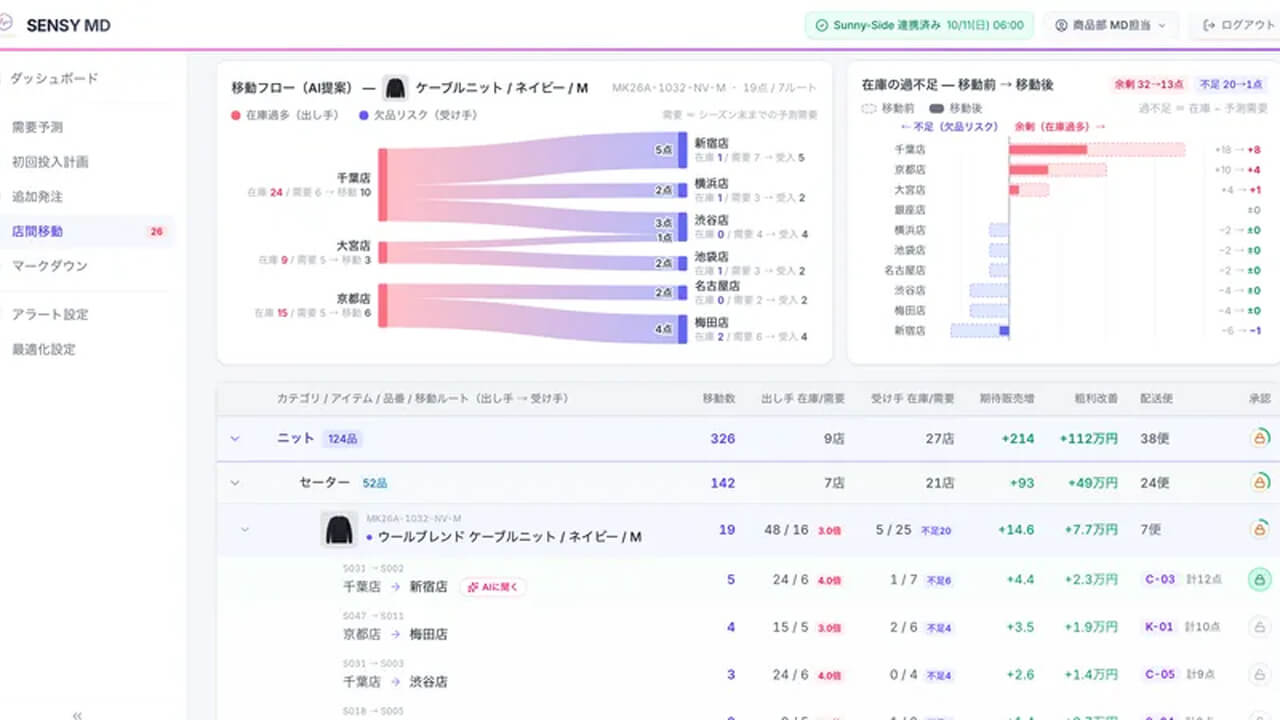Toggle approval lock for 千葉店 → 新宿店 route
Viewport: 1280px width, 720px height.
pos(1259,579)
